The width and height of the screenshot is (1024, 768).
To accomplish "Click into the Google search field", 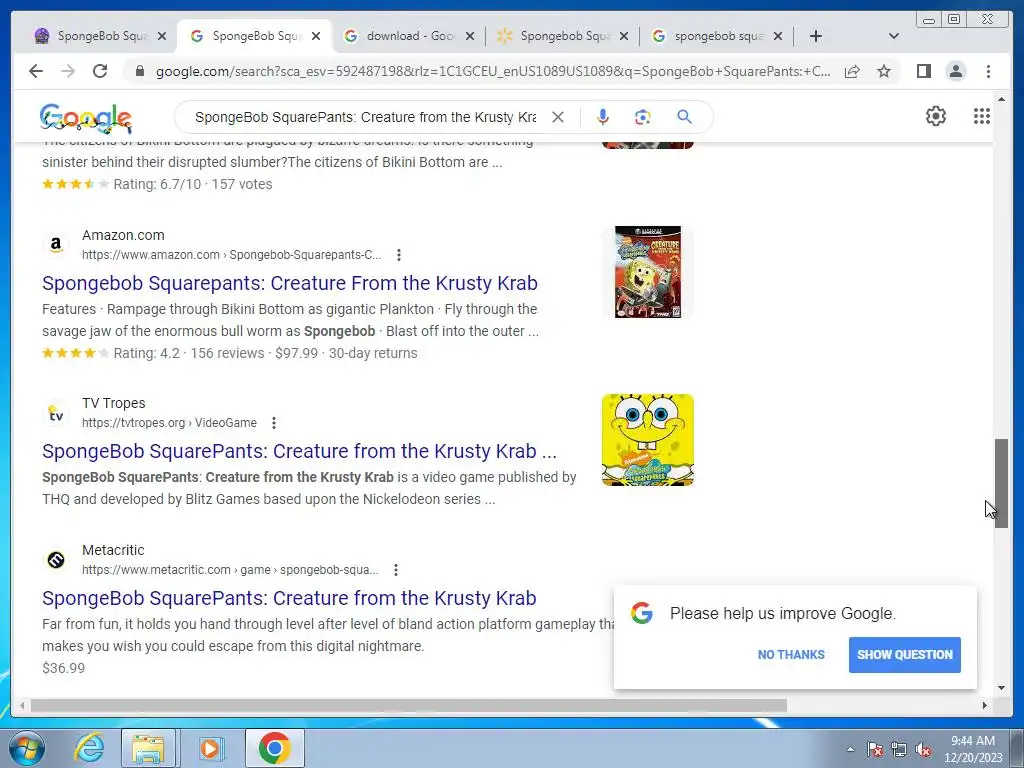I will click(365, 117).
